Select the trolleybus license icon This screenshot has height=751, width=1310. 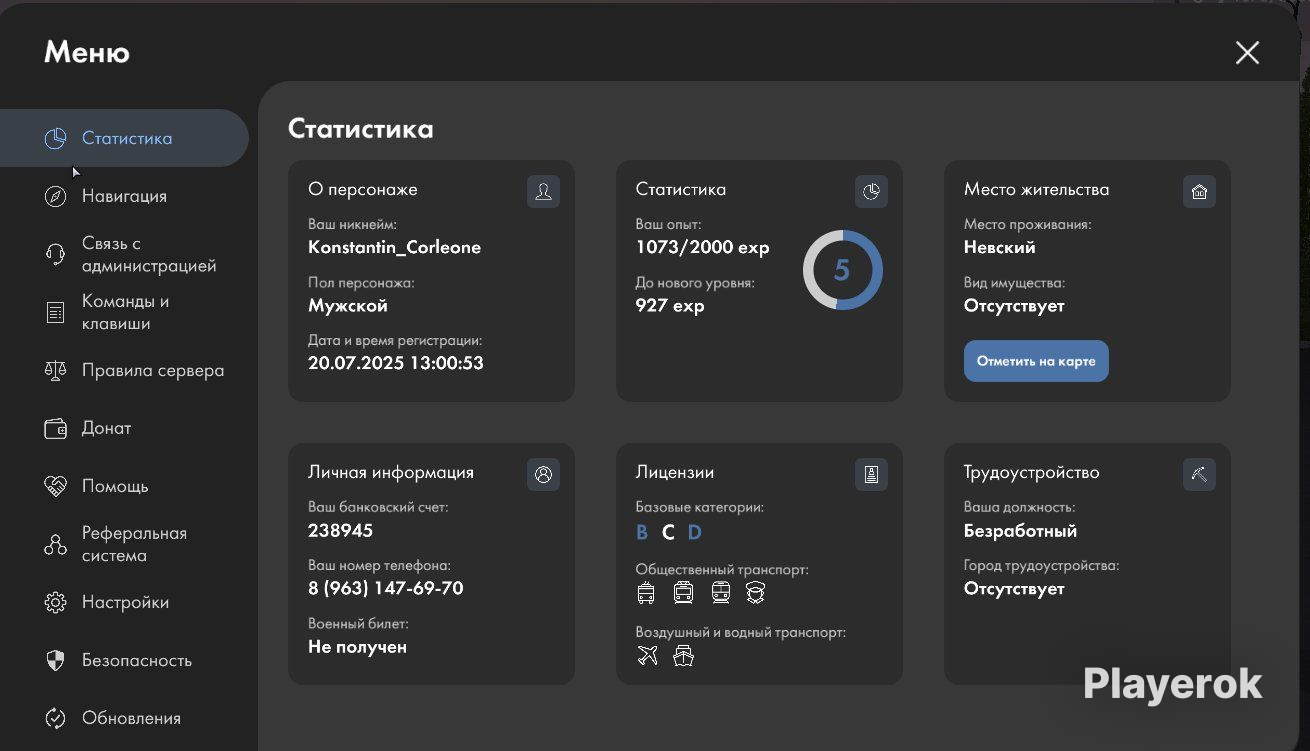[646, 593]
